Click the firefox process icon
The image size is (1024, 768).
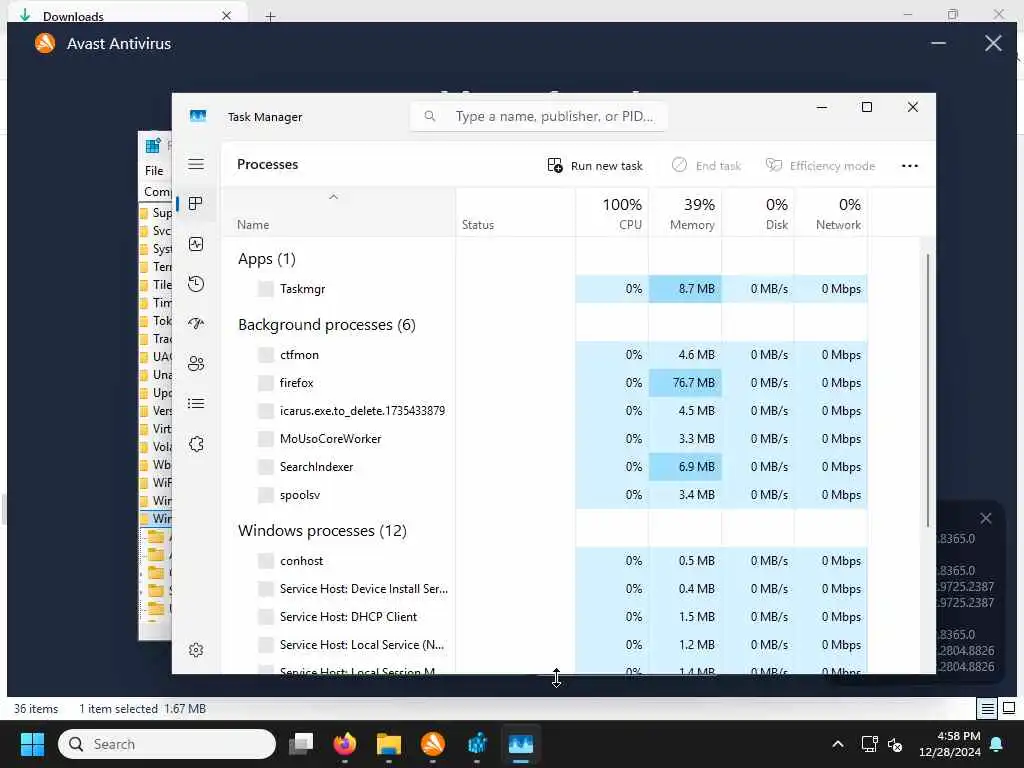pos(266,383)
